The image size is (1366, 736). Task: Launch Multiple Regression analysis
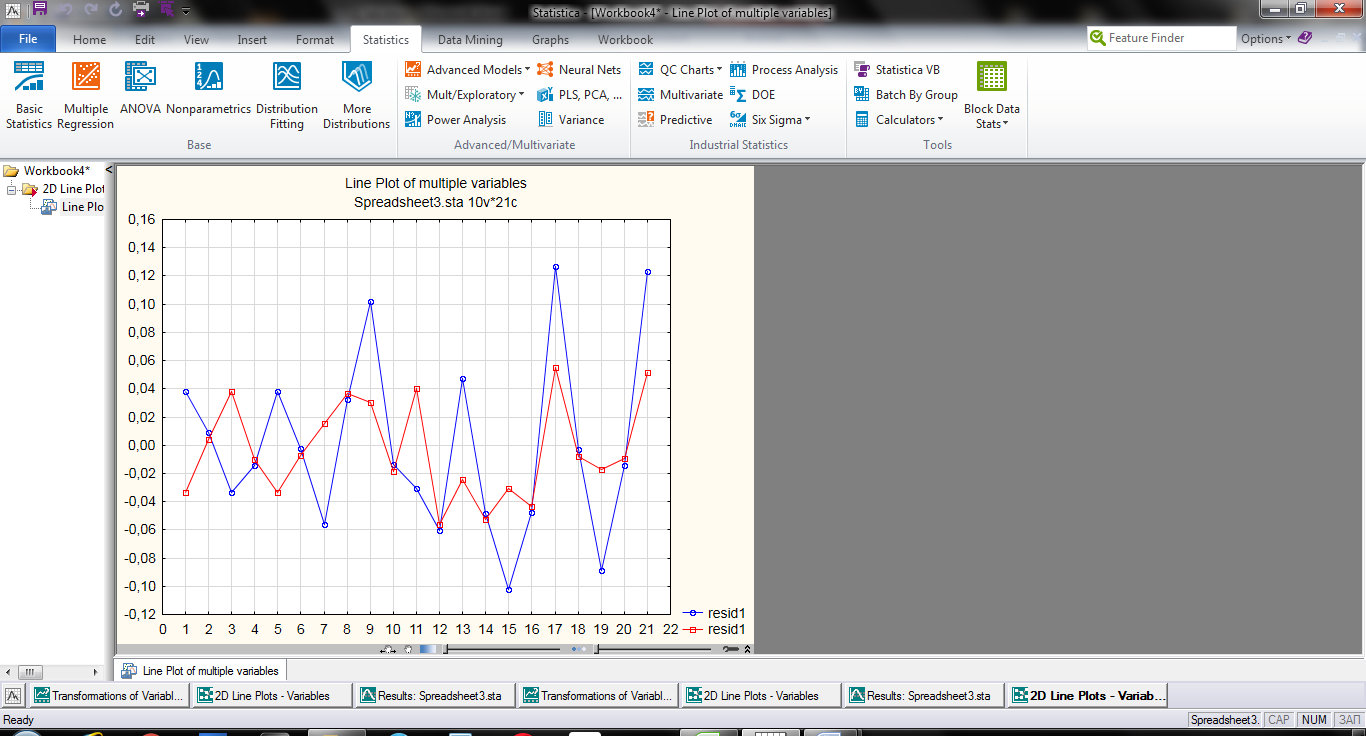pos(86,96)
